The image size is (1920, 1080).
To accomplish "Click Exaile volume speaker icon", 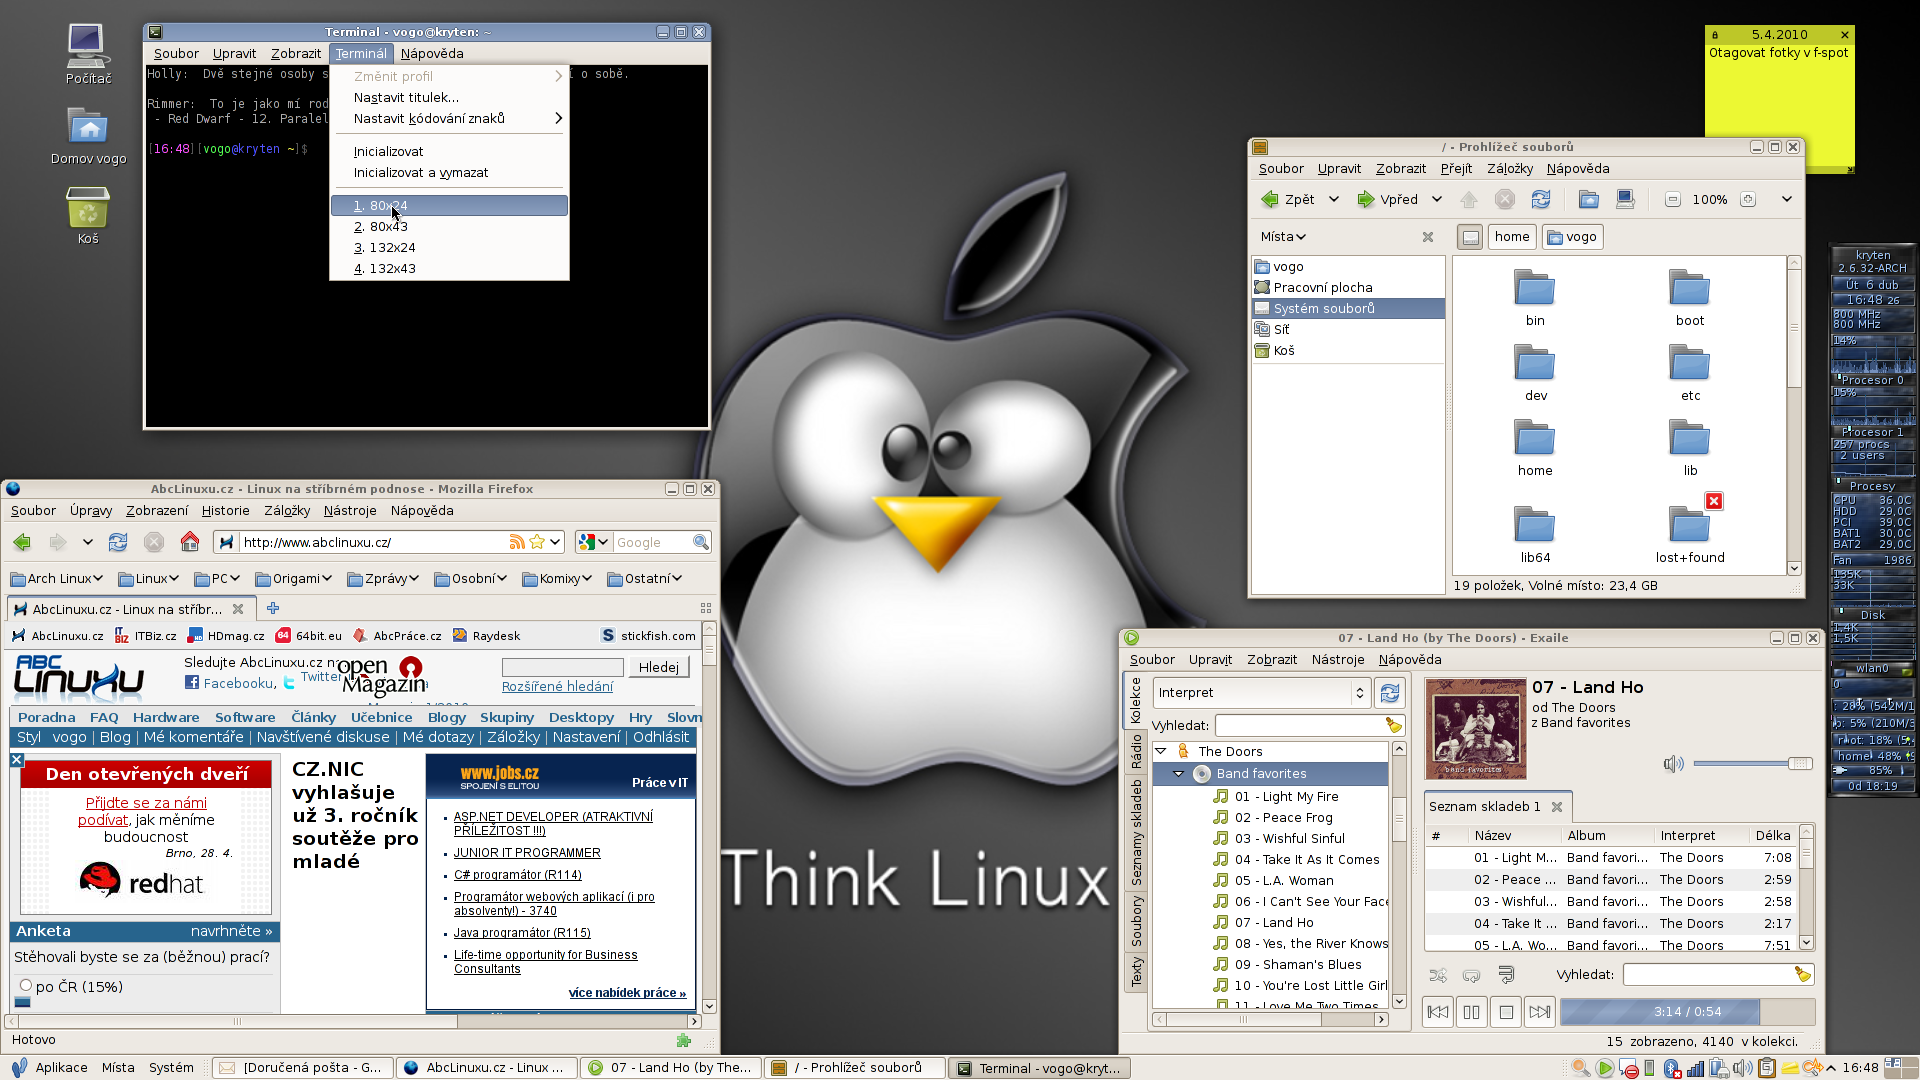I will pyautogui.click(x=1673, y=764).
